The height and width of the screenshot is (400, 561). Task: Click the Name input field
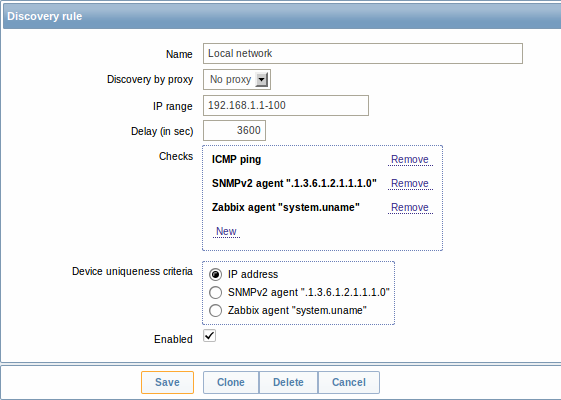tap(363, 54)
